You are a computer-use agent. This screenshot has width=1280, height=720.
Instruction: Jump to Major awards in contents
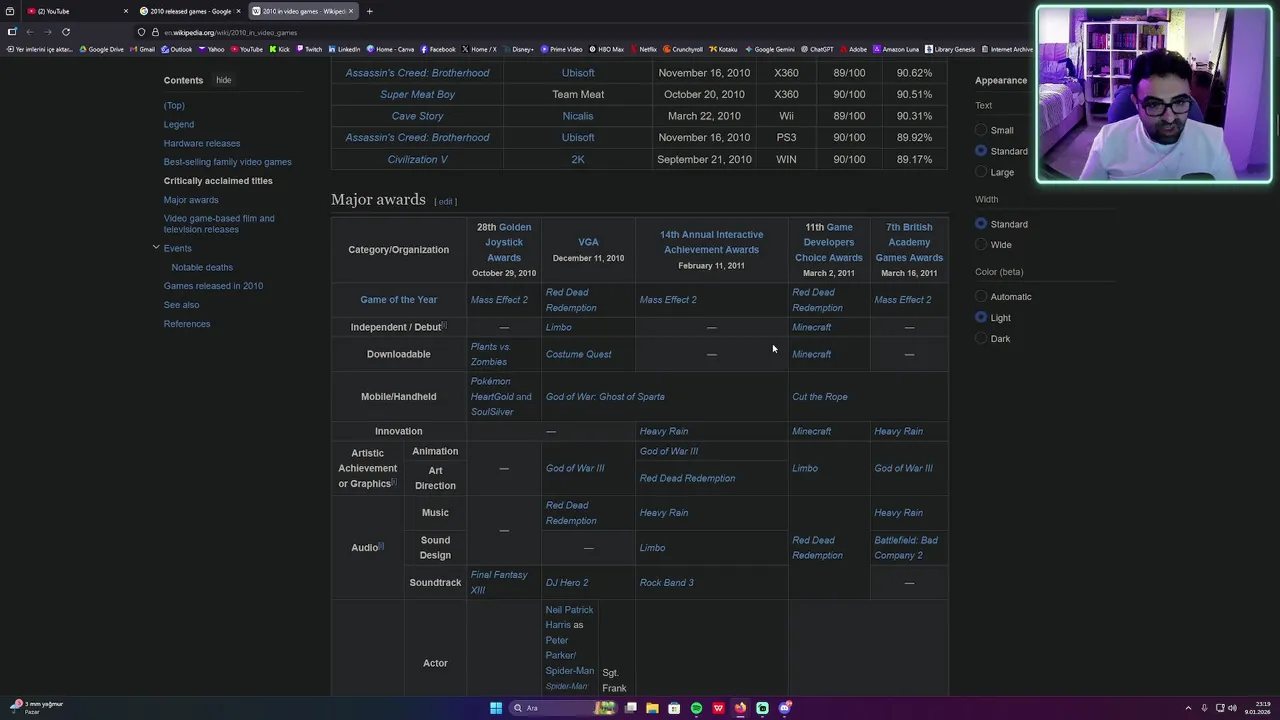click(191, 200)
